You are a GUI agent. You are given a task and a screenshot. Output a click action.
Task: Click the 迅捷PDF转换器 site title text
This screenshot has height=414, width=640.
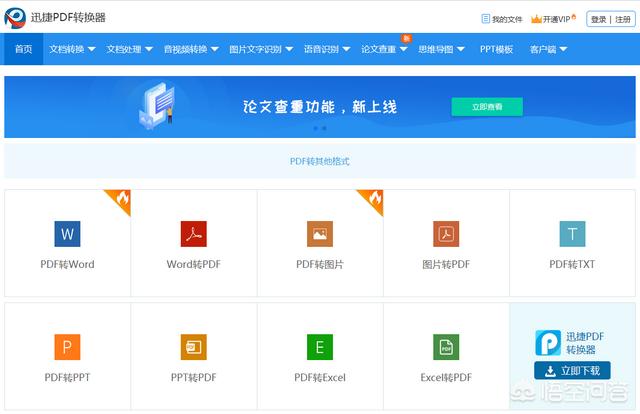coord(68,17)
